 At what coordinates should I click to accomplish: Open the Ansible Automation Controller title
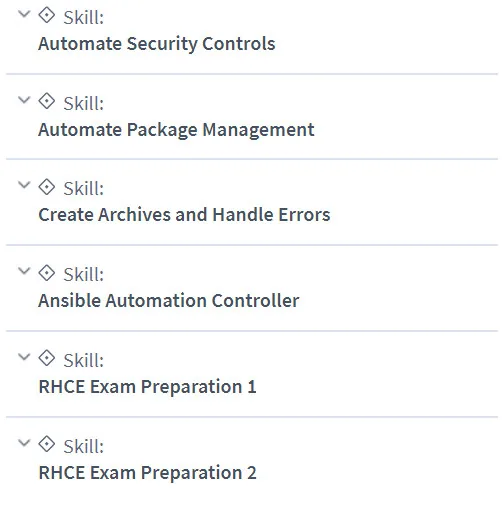(169, 301)
